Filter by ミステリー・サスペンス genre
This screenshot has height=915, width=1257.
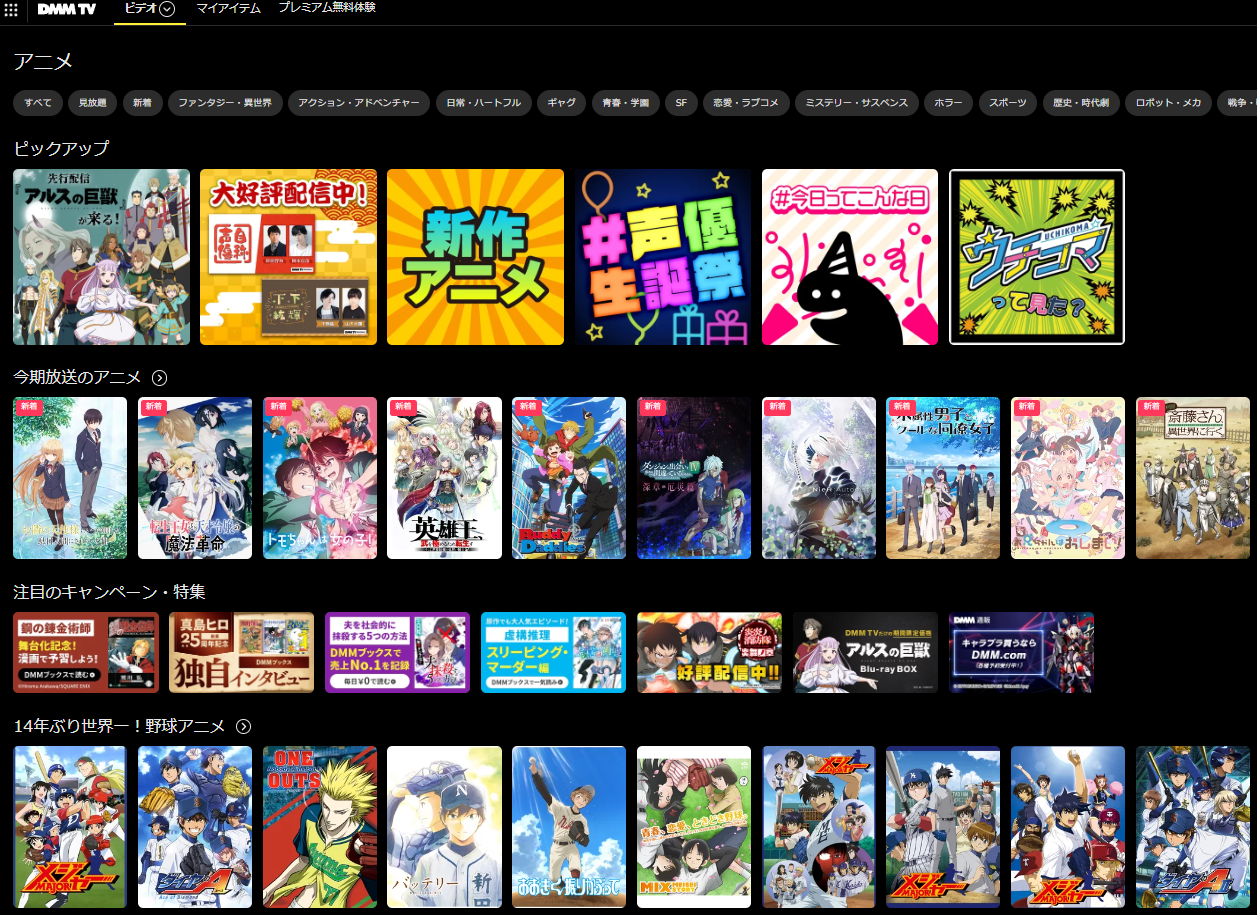tap(856, 103)
